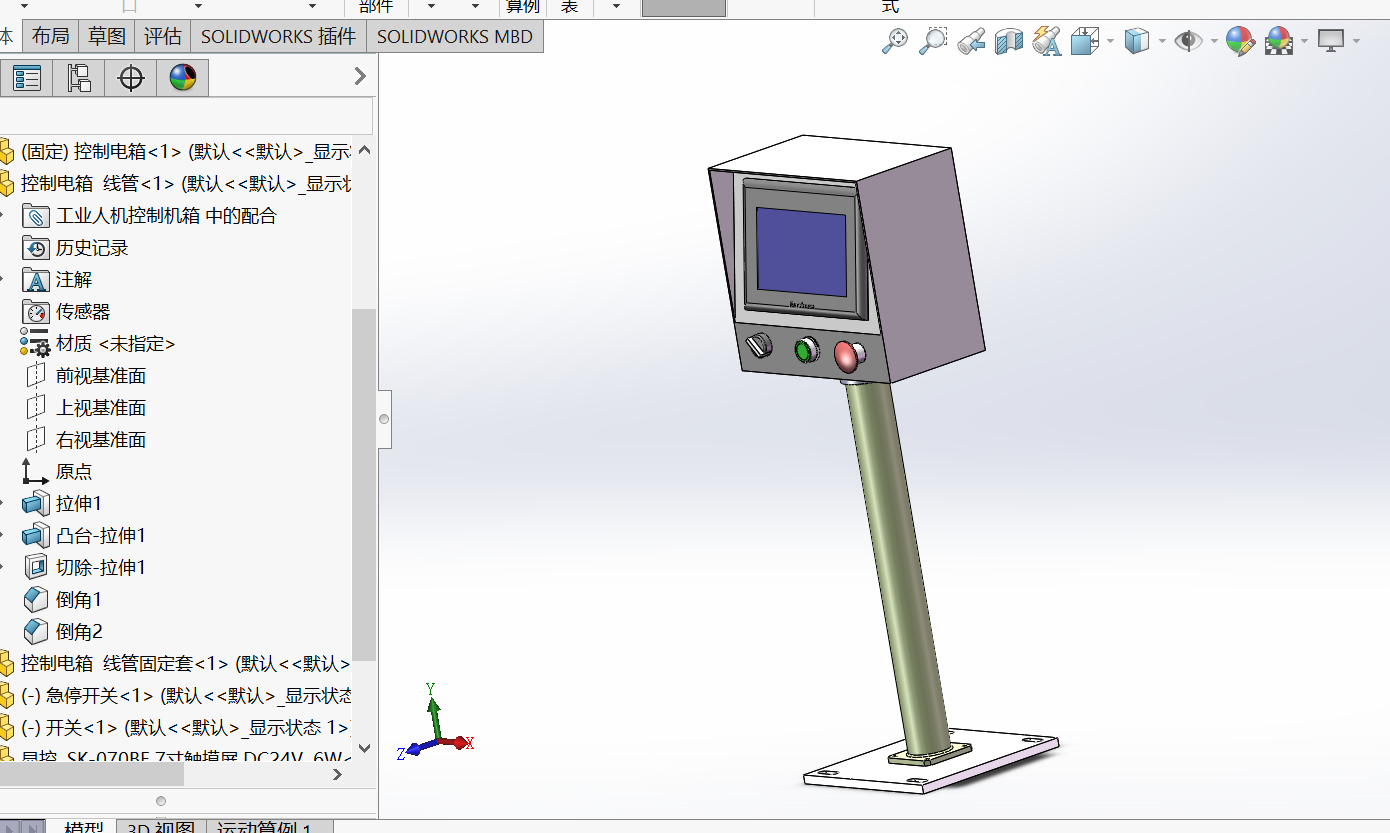This screenshot has height=833, width=1390.
Task: Click the View Settings monitor icon
Action: pos(1331,41)
